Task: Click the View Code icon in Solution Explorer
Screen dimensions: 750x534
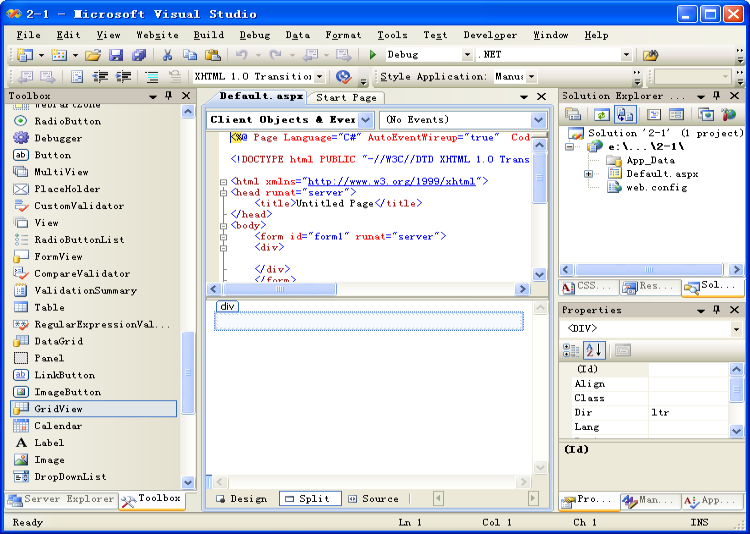Action: click(x=654, y=114)
